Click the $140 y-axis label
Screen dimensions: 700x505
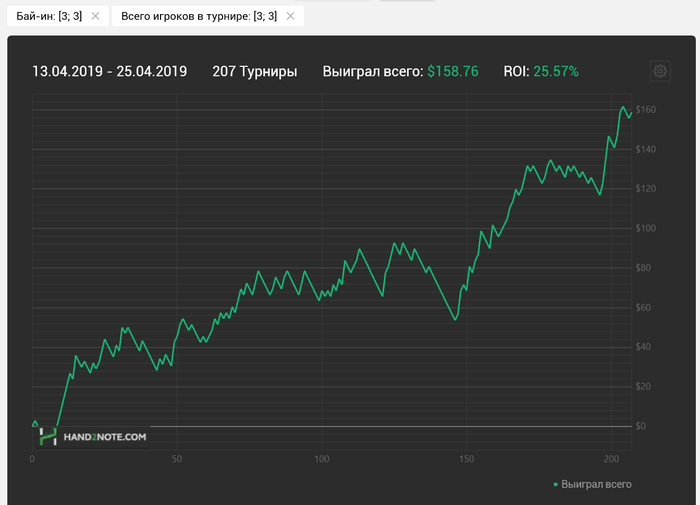[x=646, y=149]
